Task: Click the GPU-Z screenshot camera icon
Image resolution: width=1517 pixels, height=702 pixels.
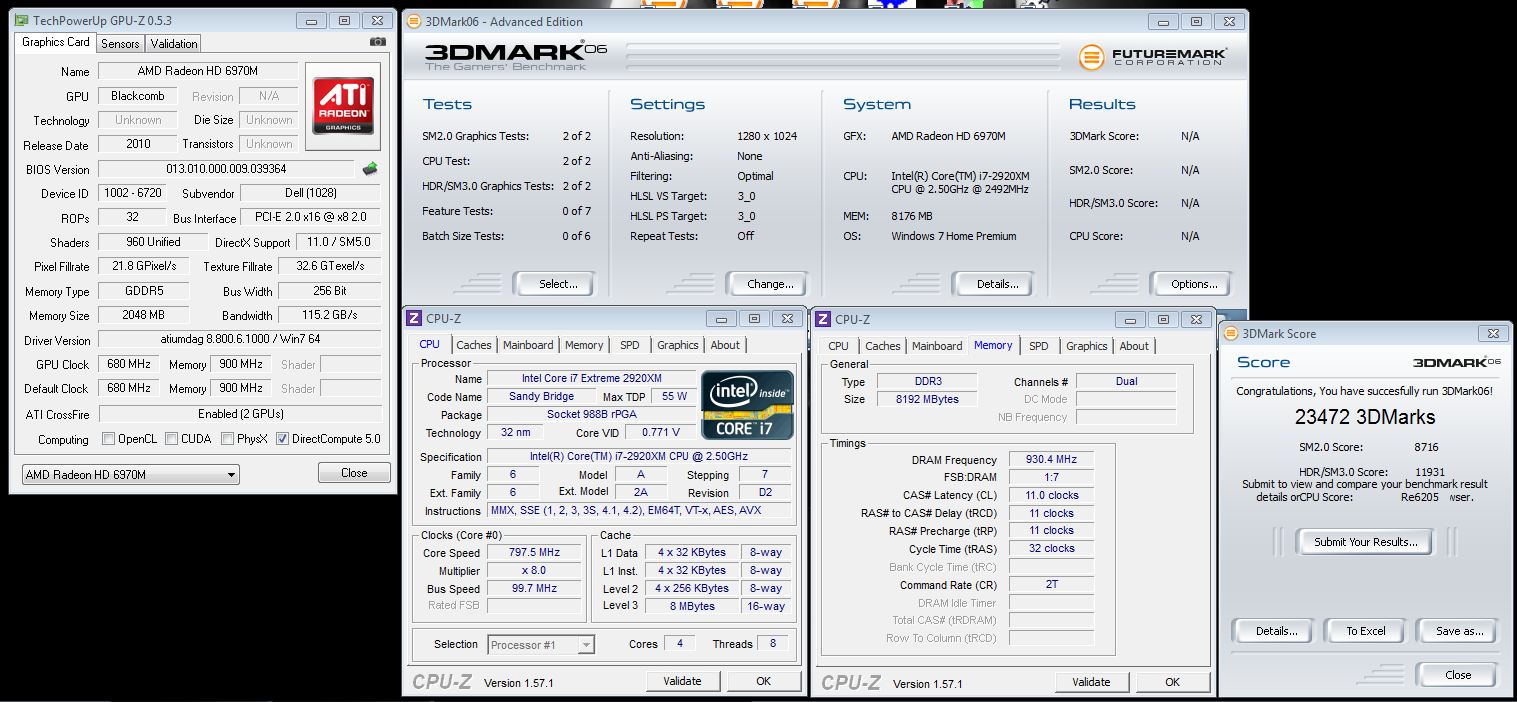Action: [377, 42]
